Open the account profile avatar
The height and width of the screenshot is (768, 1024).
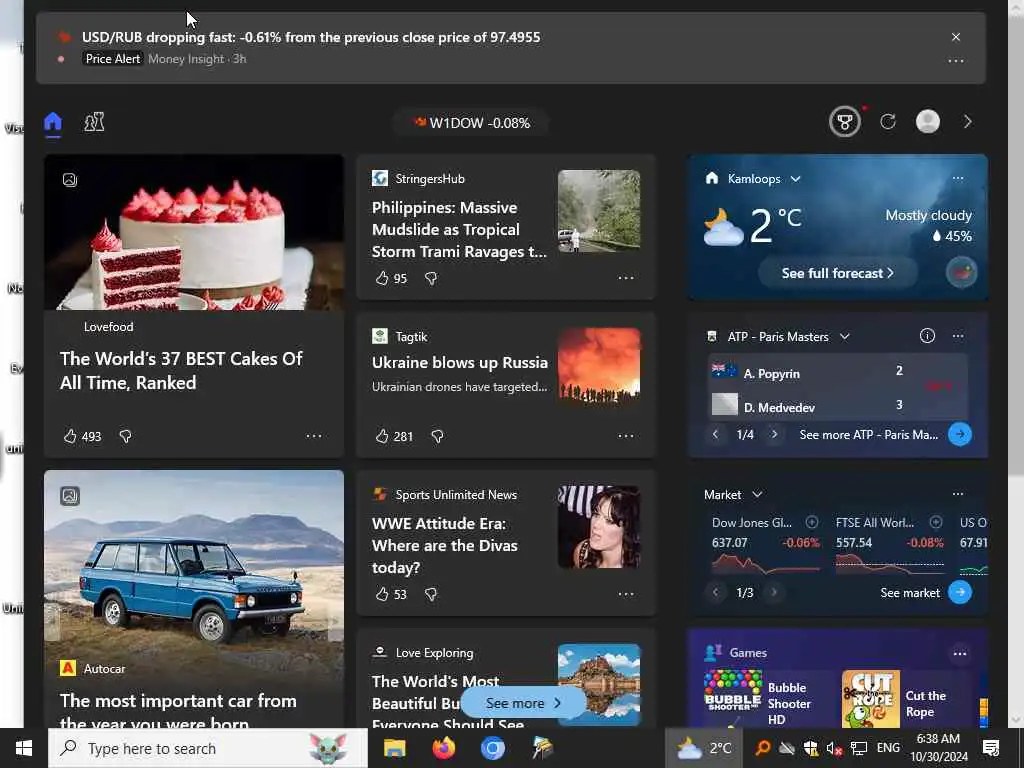pyautogui.click(x=928, y=122)
